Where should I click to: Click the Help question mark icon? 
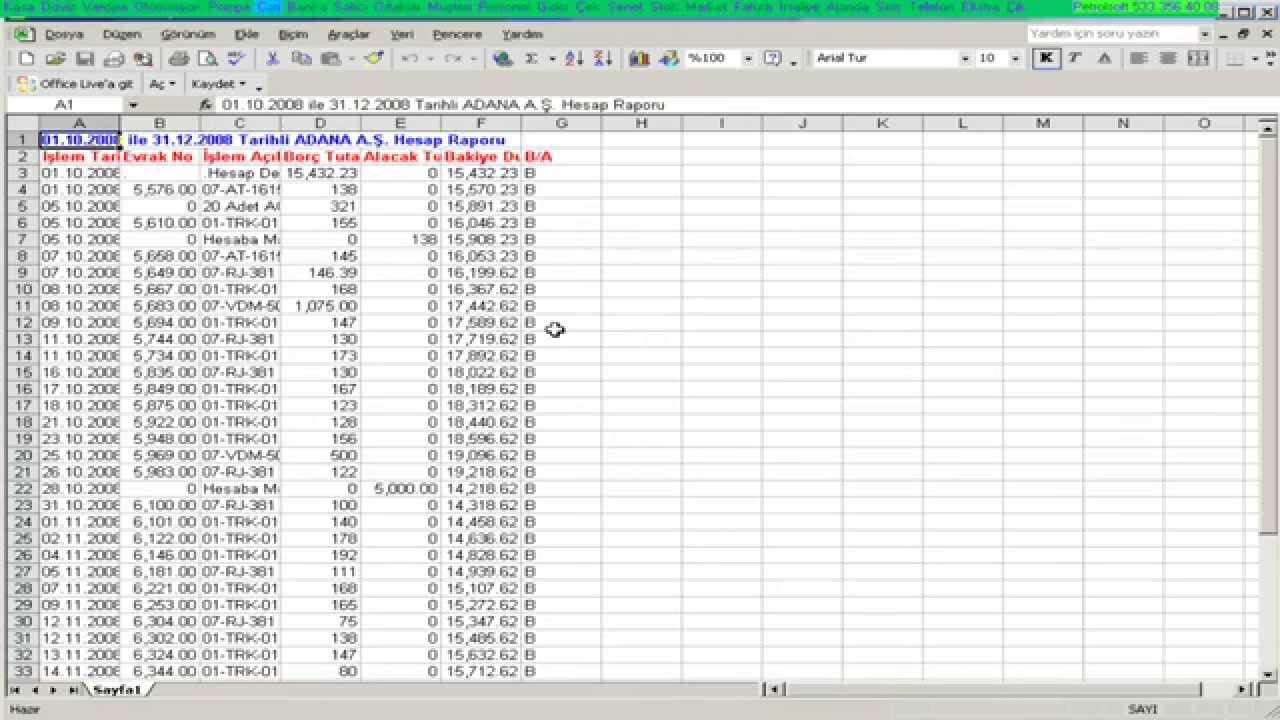point(772,59)
